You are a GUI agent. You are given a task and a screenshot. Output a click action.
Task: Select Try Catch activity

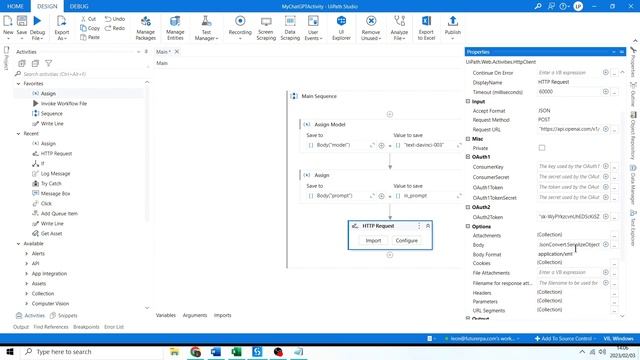(51, 184)
